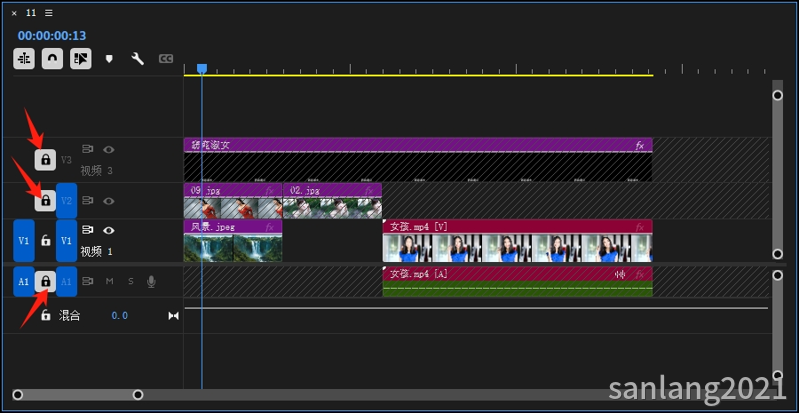Viewport: 799px width, 413px height.
Task: Hide V1 track output eye icon
Action: tap(109, 230)
